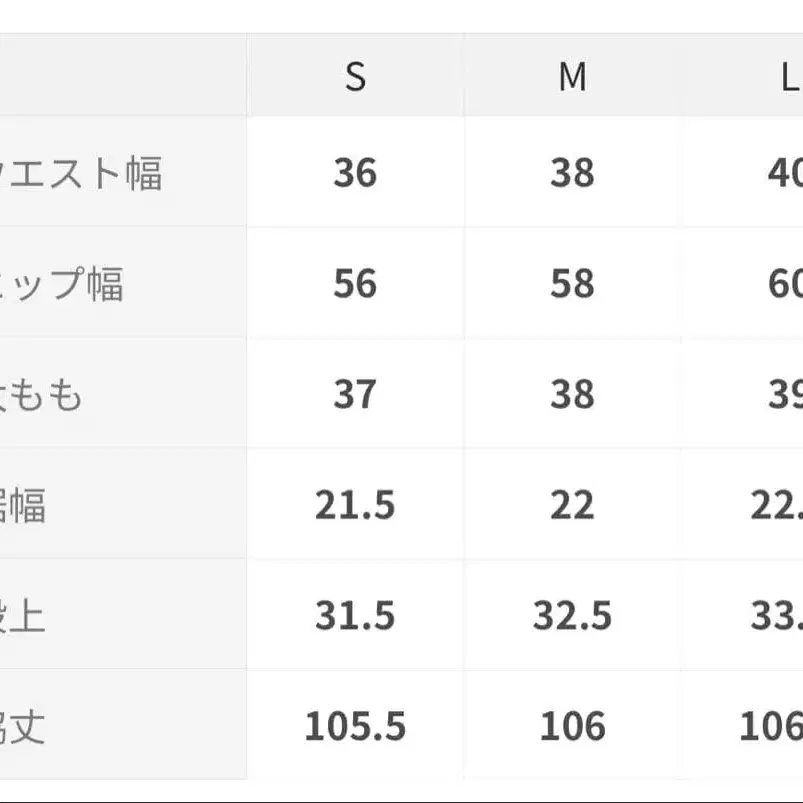Select the L hip value 60

click(x=785, y=284)
